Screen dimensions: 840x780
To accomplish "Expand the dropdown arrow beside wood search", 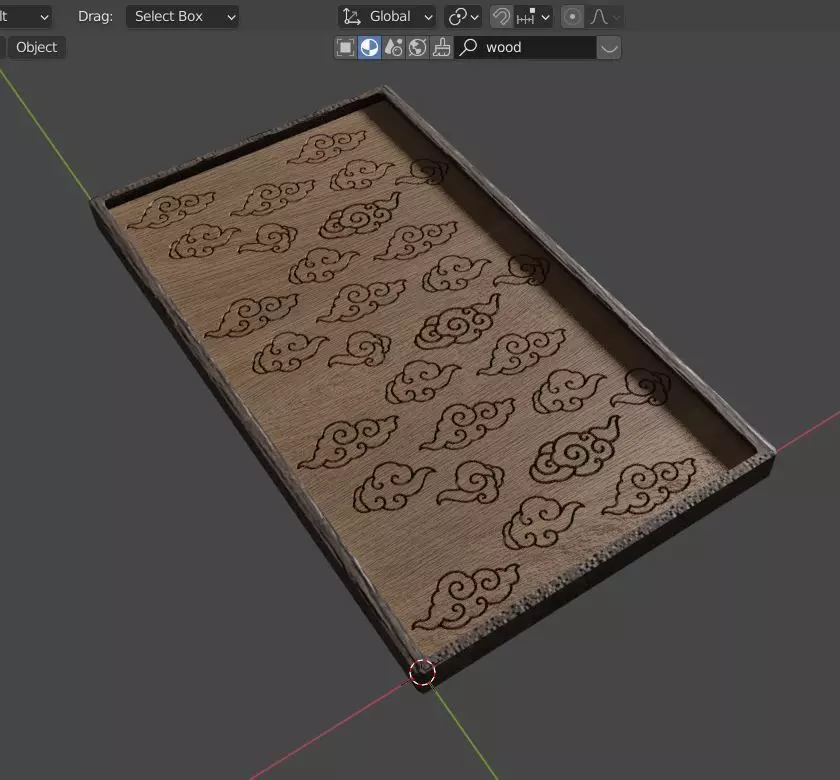I will tap(609, 48).
